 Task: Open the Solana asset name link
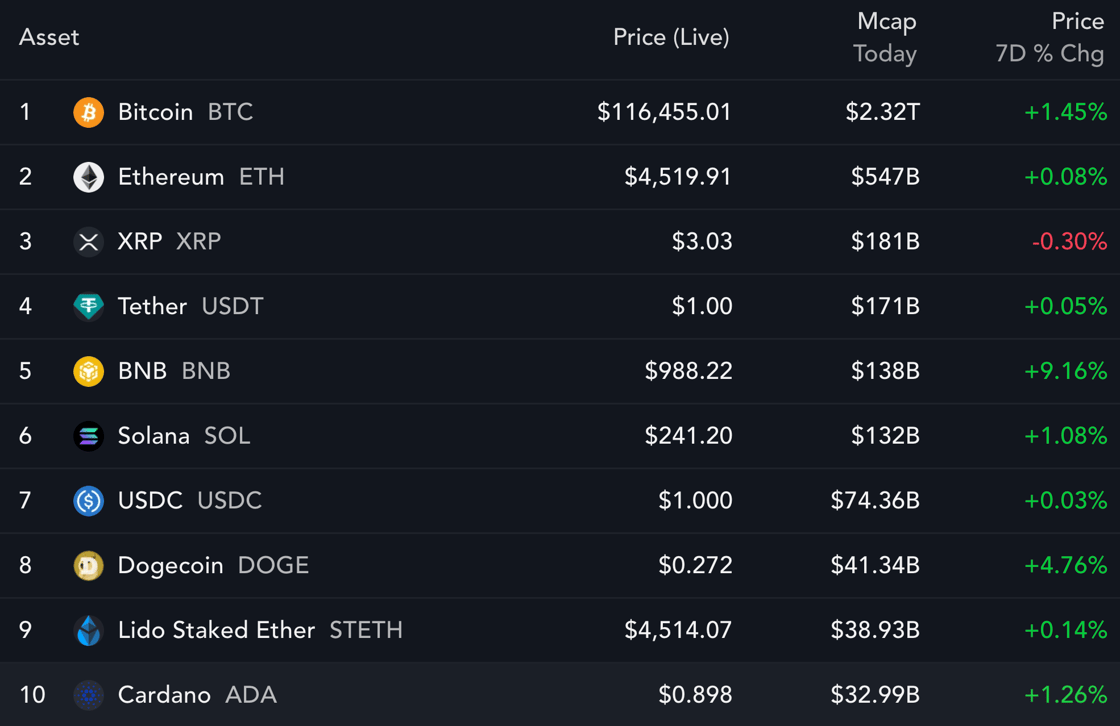coord(153,436)
